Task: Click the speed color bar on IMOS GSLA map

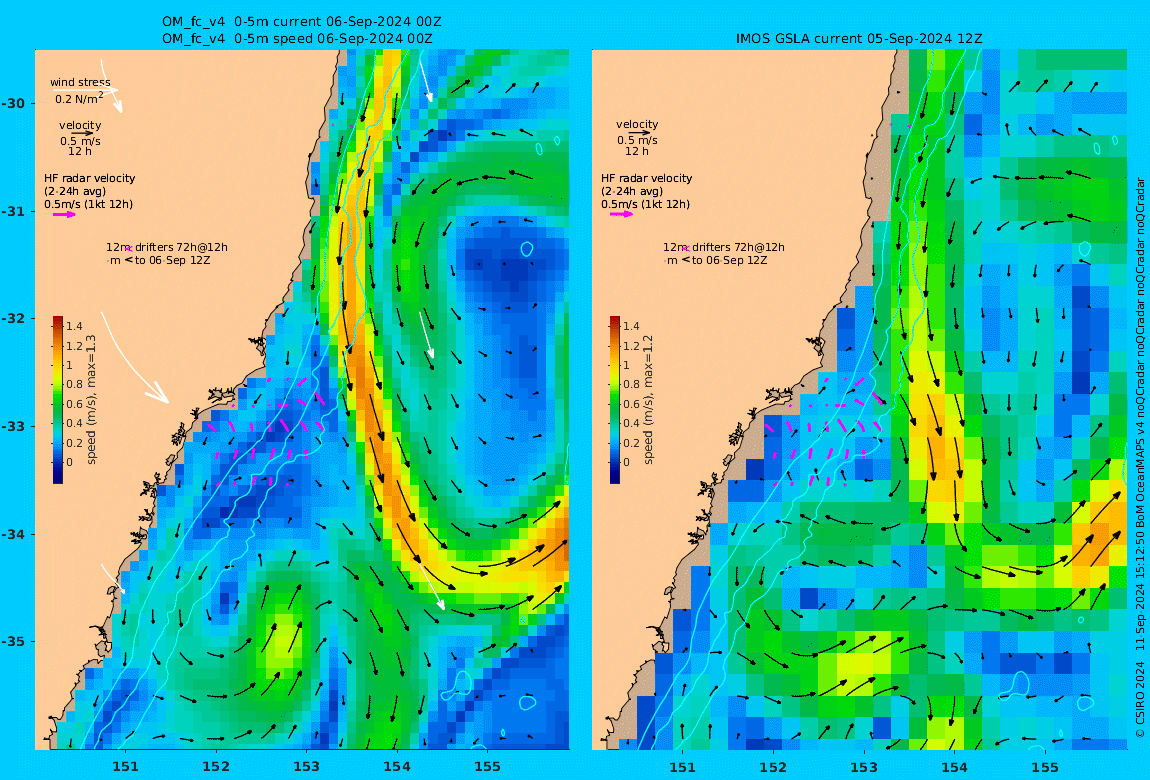Action: (615, 400)
